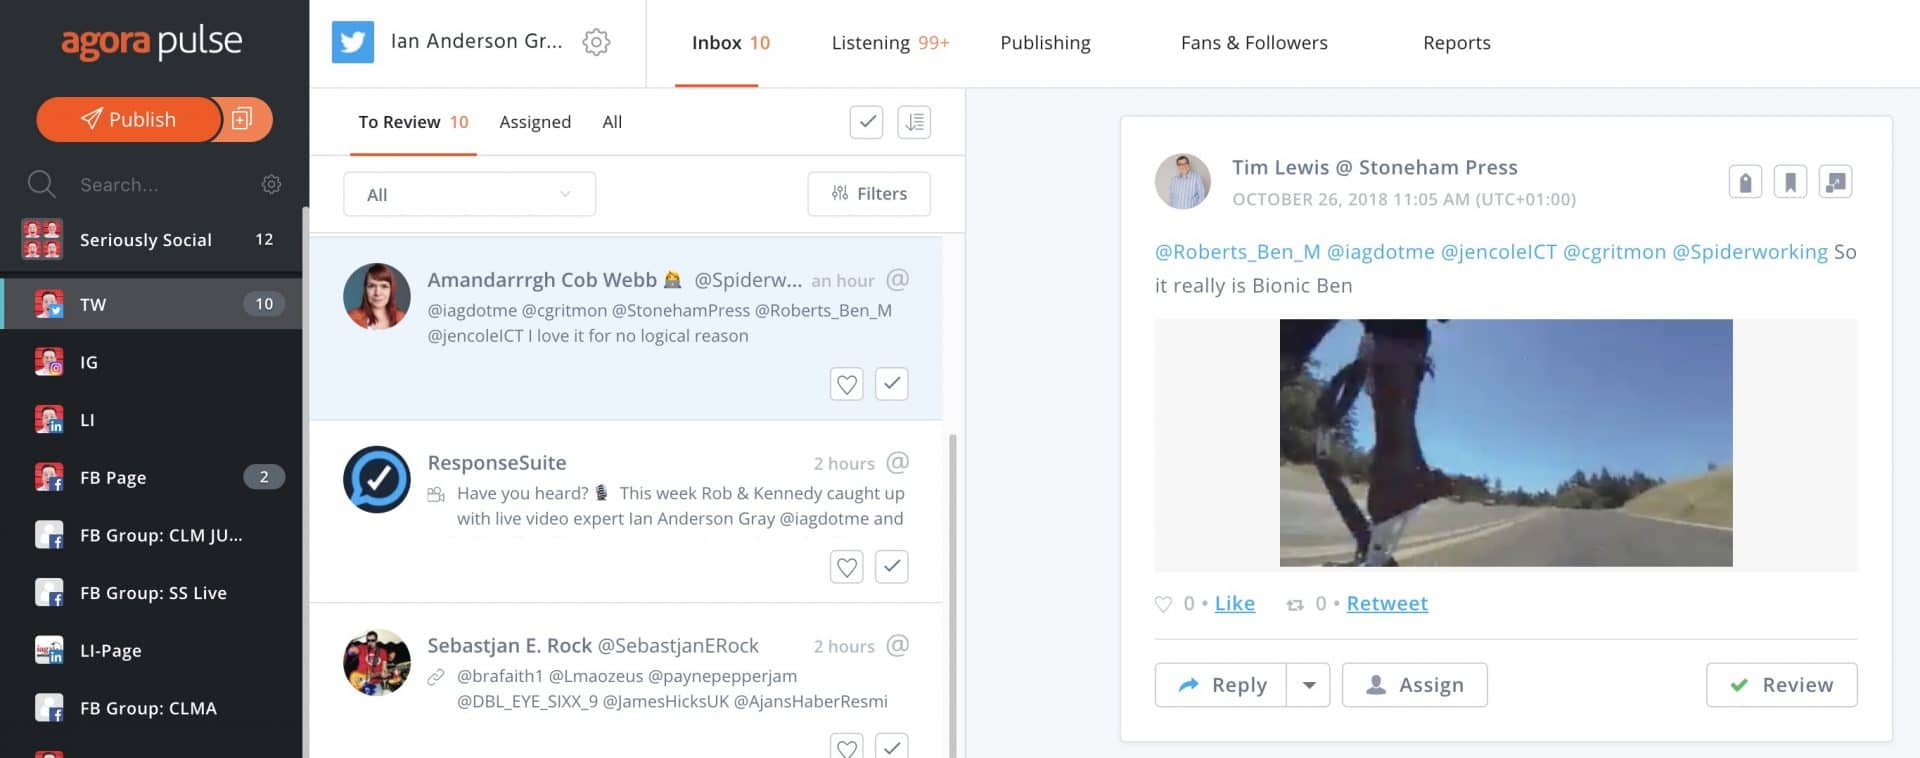Mark Sebastjan E. Rock item as reviewed
The image size is (1920, 758).
[892, 746]
